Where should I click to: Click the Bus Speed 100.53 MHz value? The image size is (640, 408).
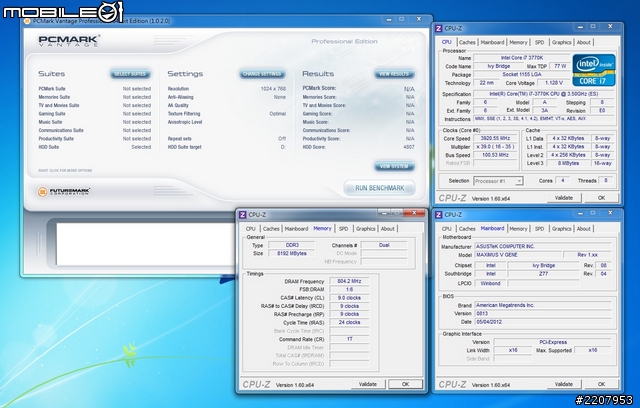tap(495, 155)
